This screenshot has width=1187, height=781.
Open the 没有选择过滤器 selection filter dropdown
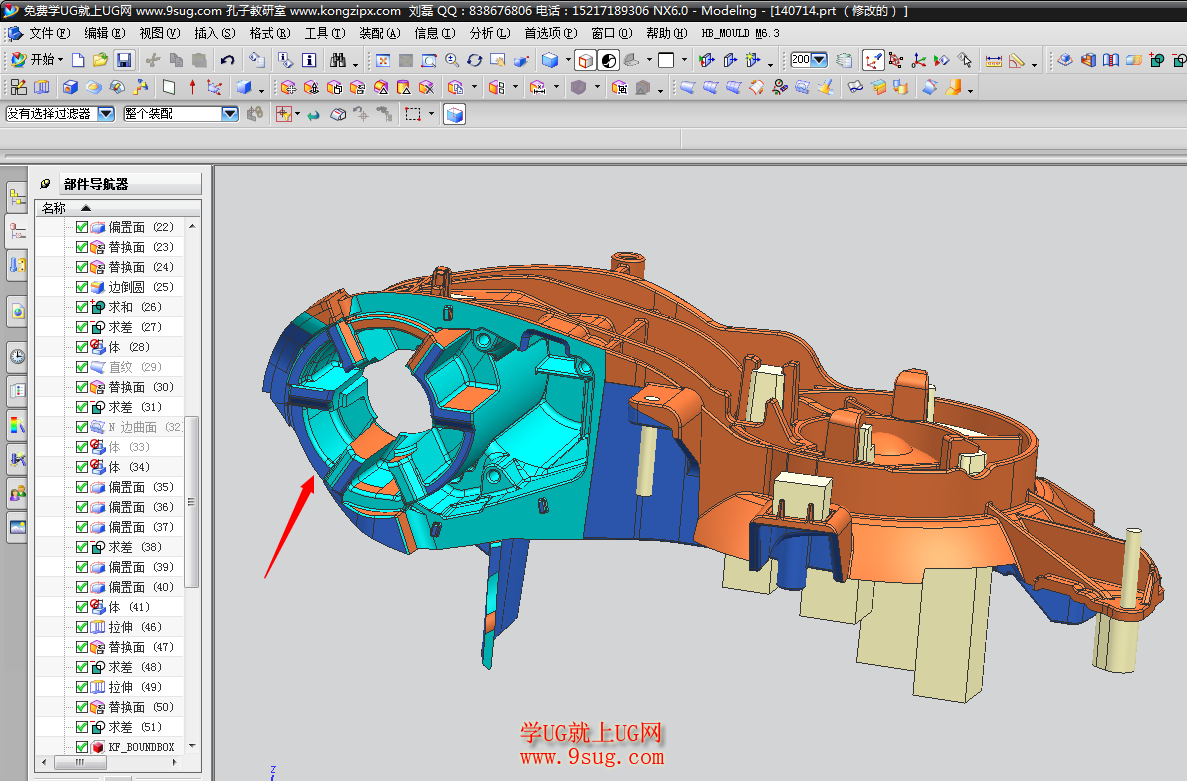pos(106,114)
